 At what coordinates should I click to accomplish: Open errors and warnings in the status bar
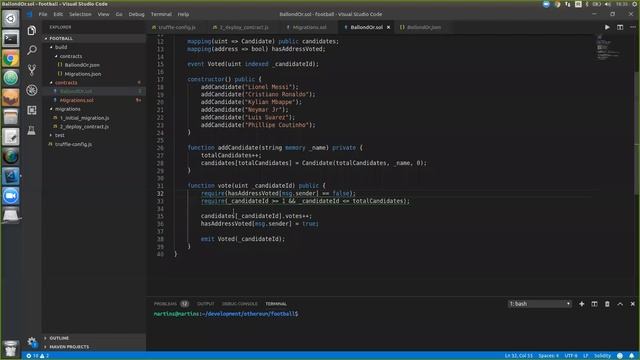pos(38,356)
